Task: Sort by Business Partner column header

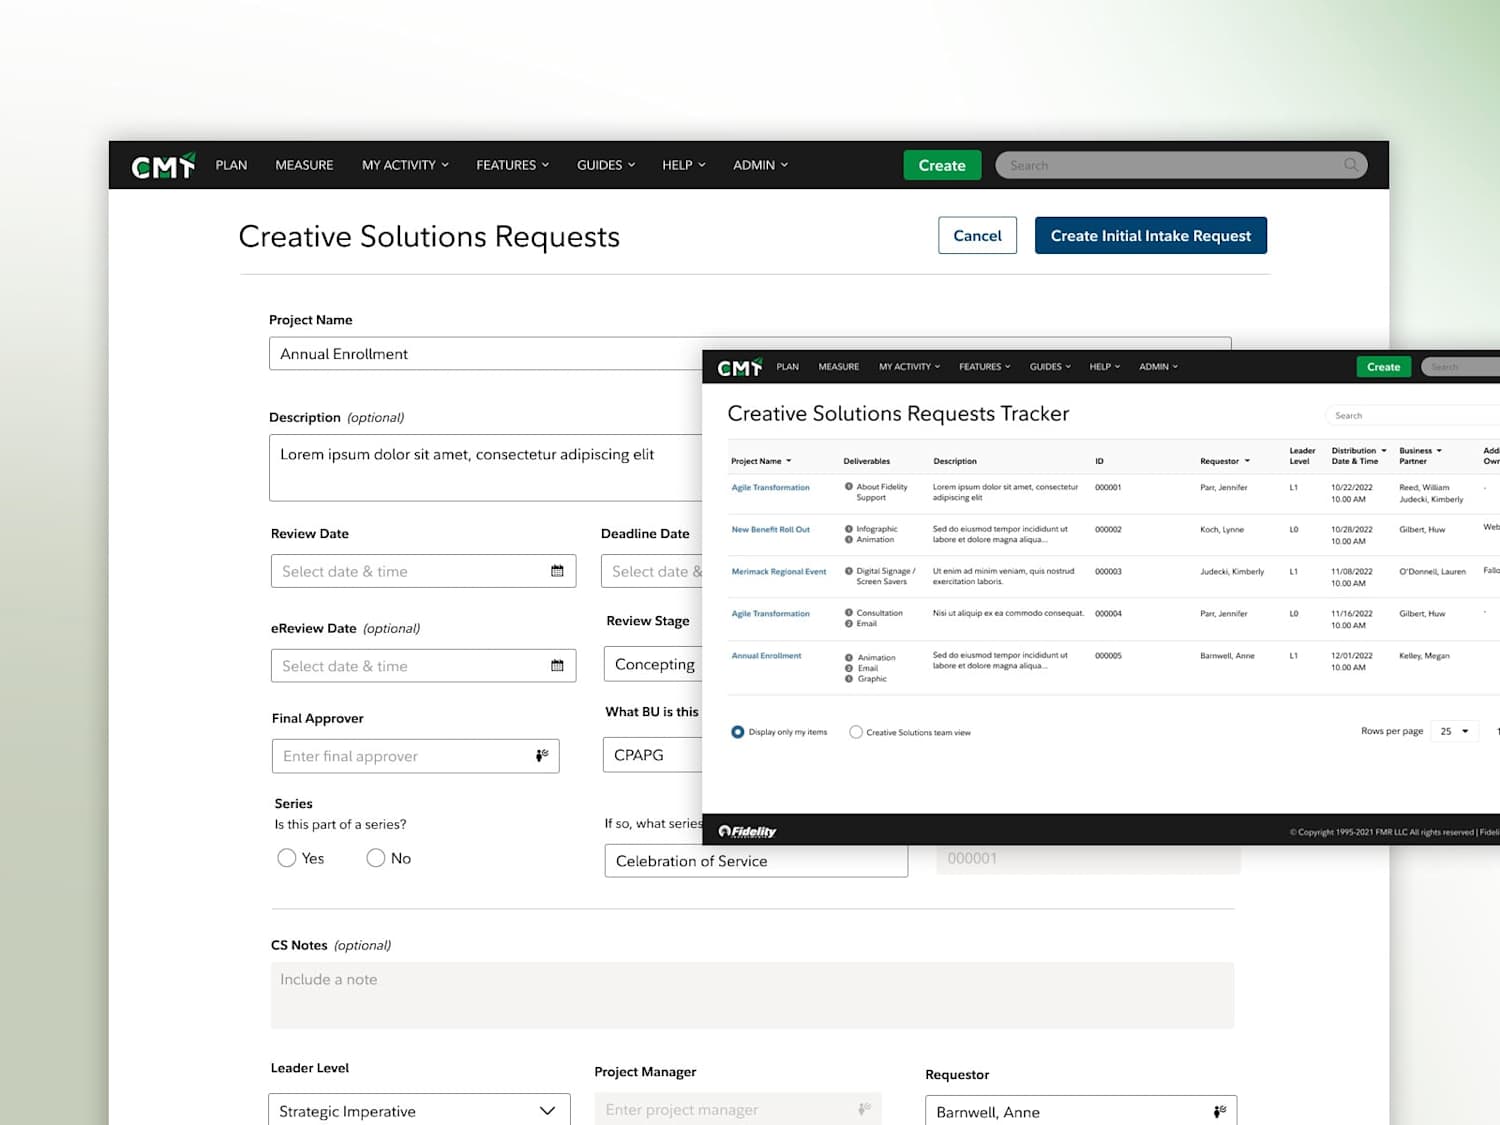Action: tap(1420, 456)
